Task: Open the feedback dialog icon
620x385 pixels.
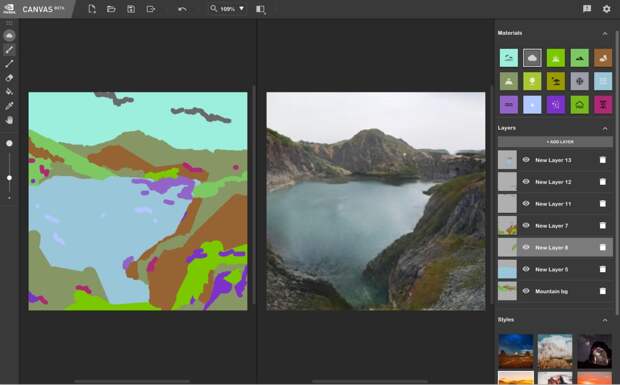Action: (x=587, y=9)
